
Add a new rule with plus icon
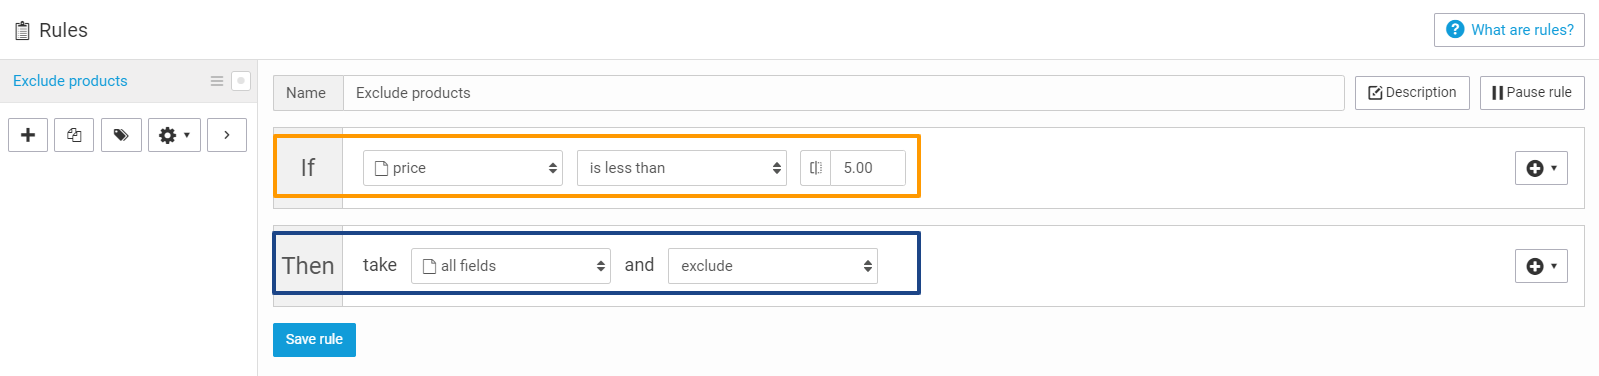click(x=28, y=135)
